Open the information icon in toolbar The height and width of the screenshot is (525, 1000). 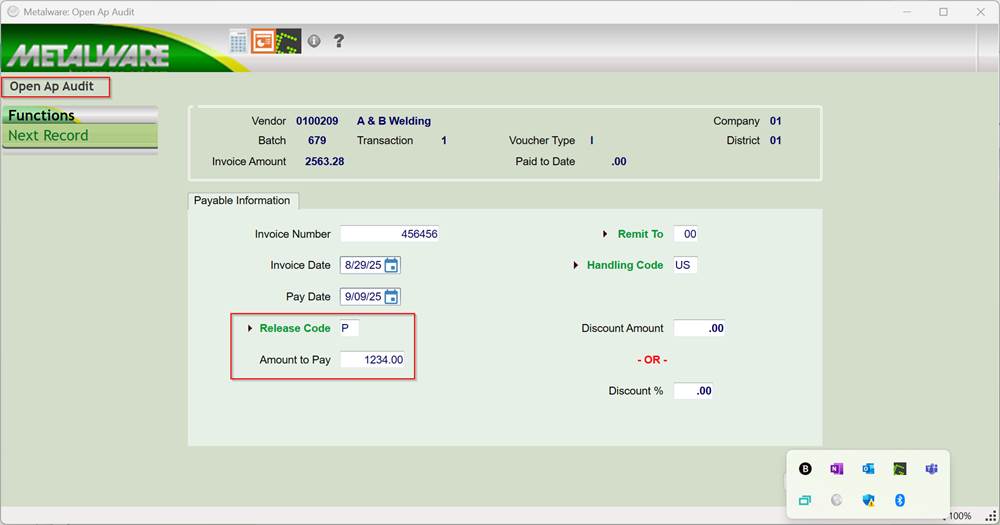314,41
